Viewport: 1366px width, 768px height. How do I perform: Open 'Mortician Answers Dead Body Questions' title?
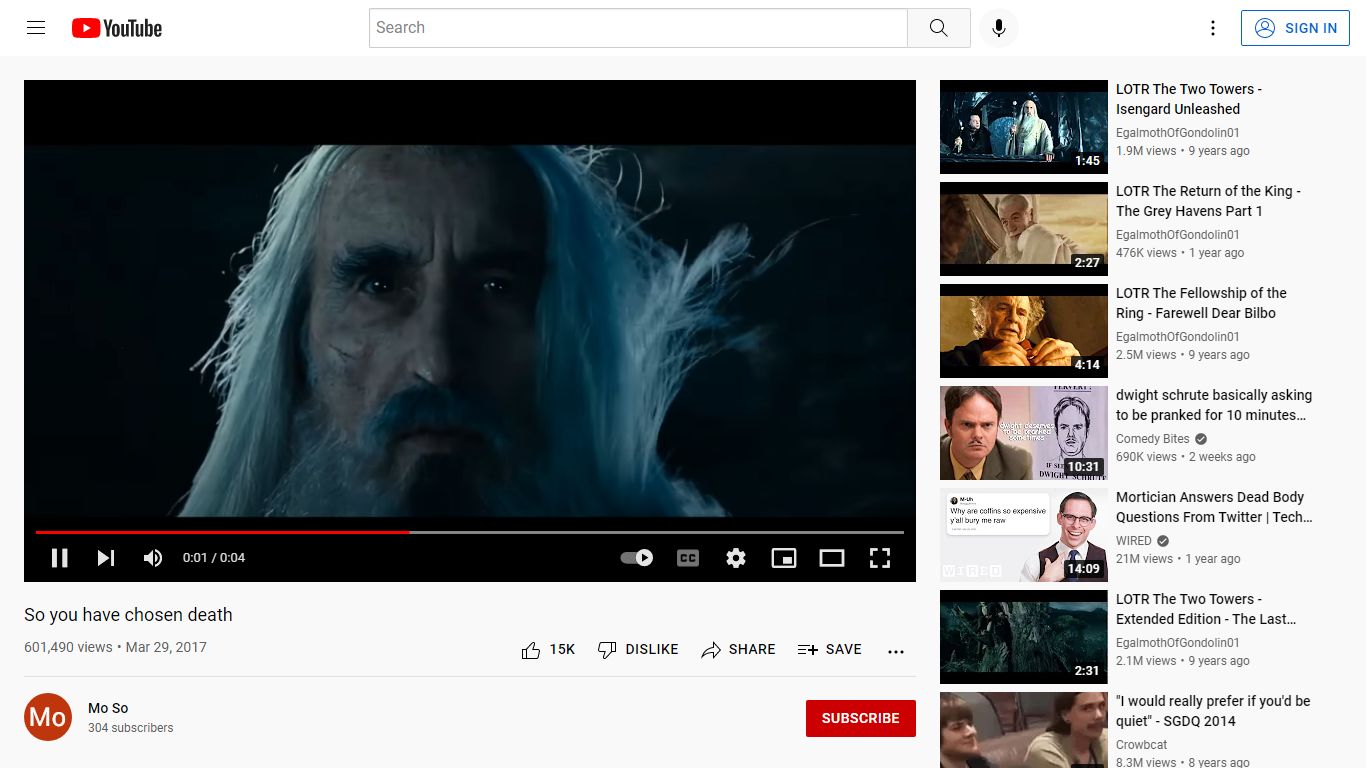[x=1214, y=507]
